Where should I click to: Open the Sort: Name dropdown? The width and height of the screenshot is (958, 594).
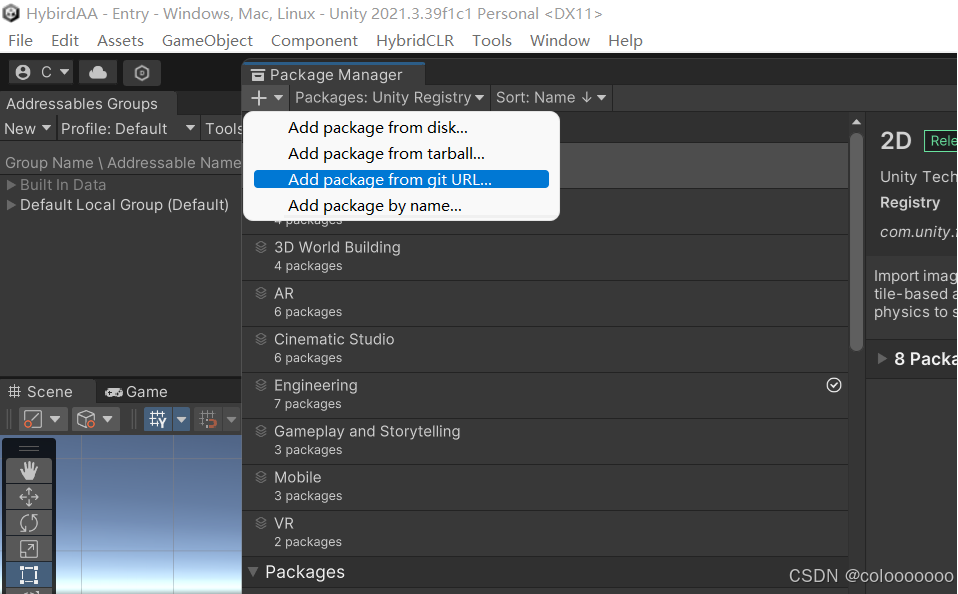click(550, 98)
